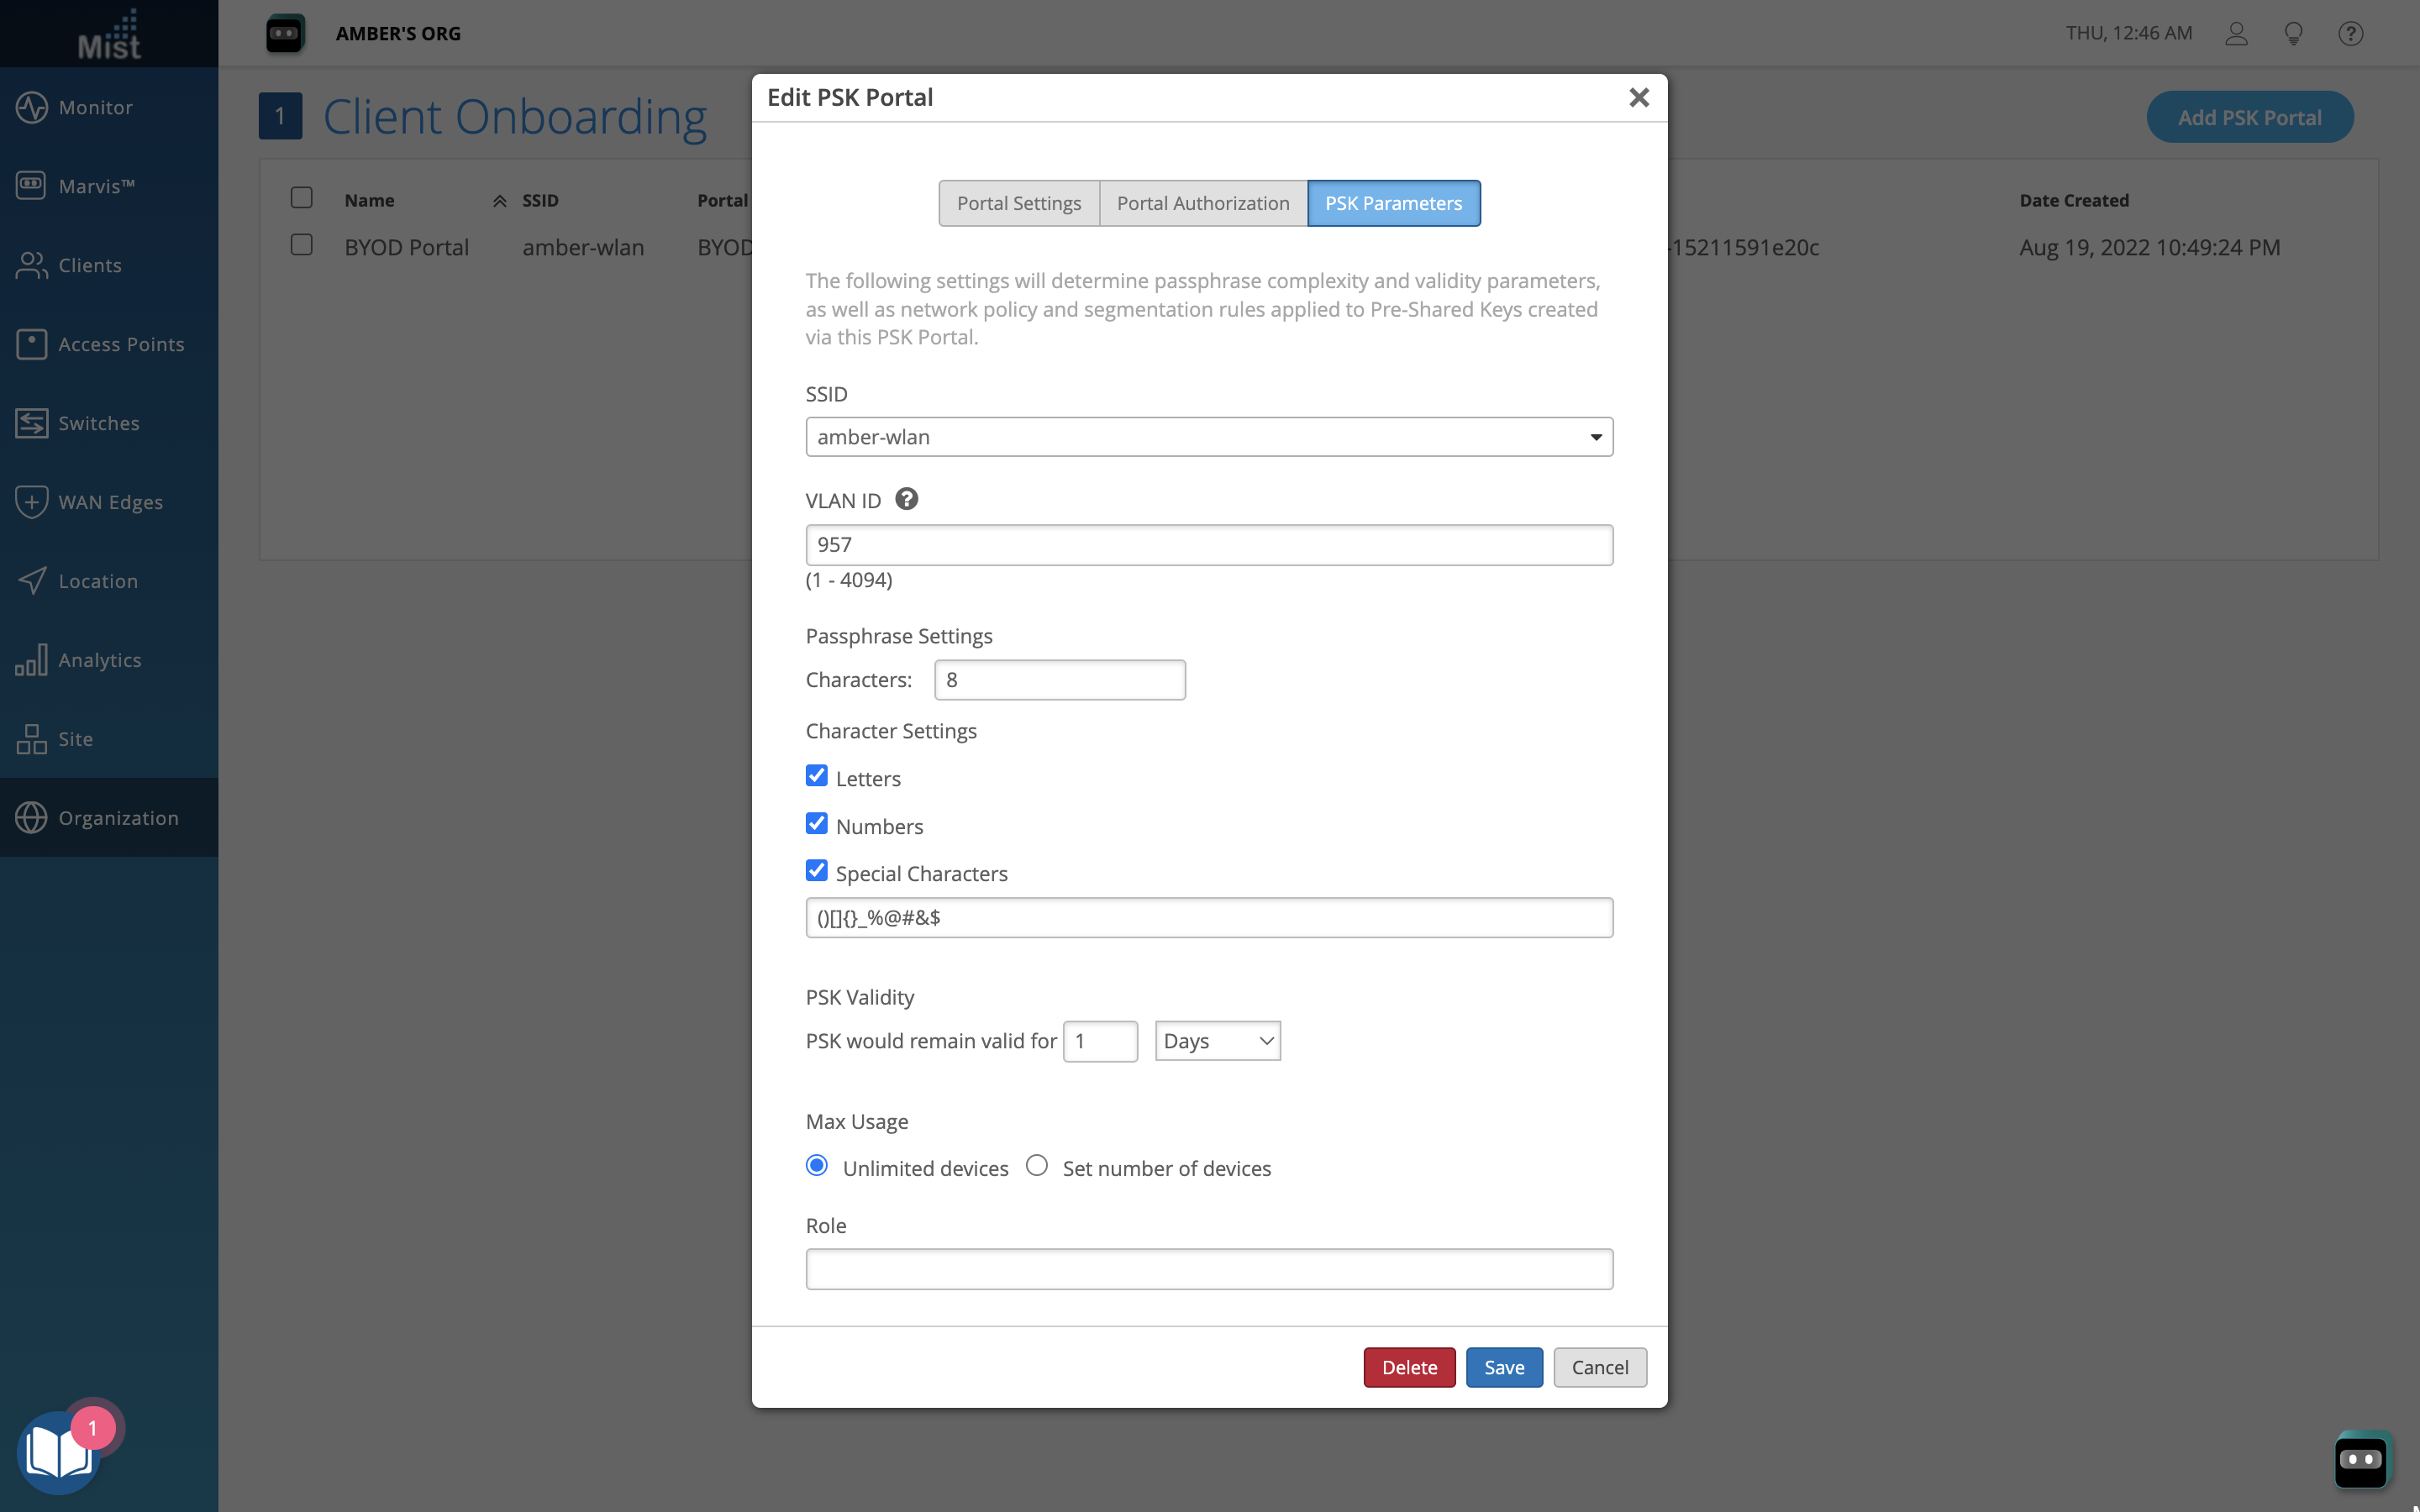The width and height of the screenshot is (2420, 1512).
Task: Click the Save button
Action: tap(1503, 1367)
